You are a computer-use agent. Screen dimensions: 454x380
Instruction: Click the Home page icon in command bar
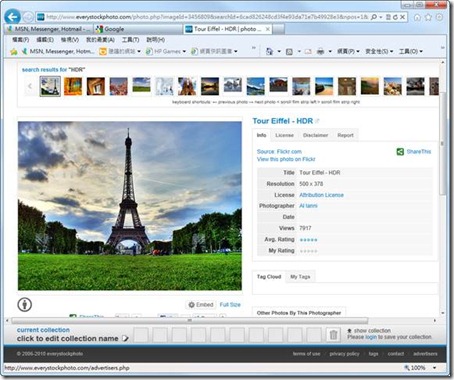click(269, 51)
